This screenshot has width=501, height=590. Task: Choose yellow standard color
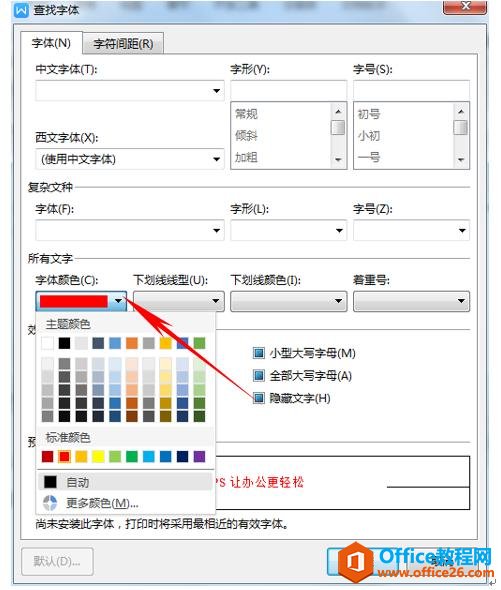[98, 456]
